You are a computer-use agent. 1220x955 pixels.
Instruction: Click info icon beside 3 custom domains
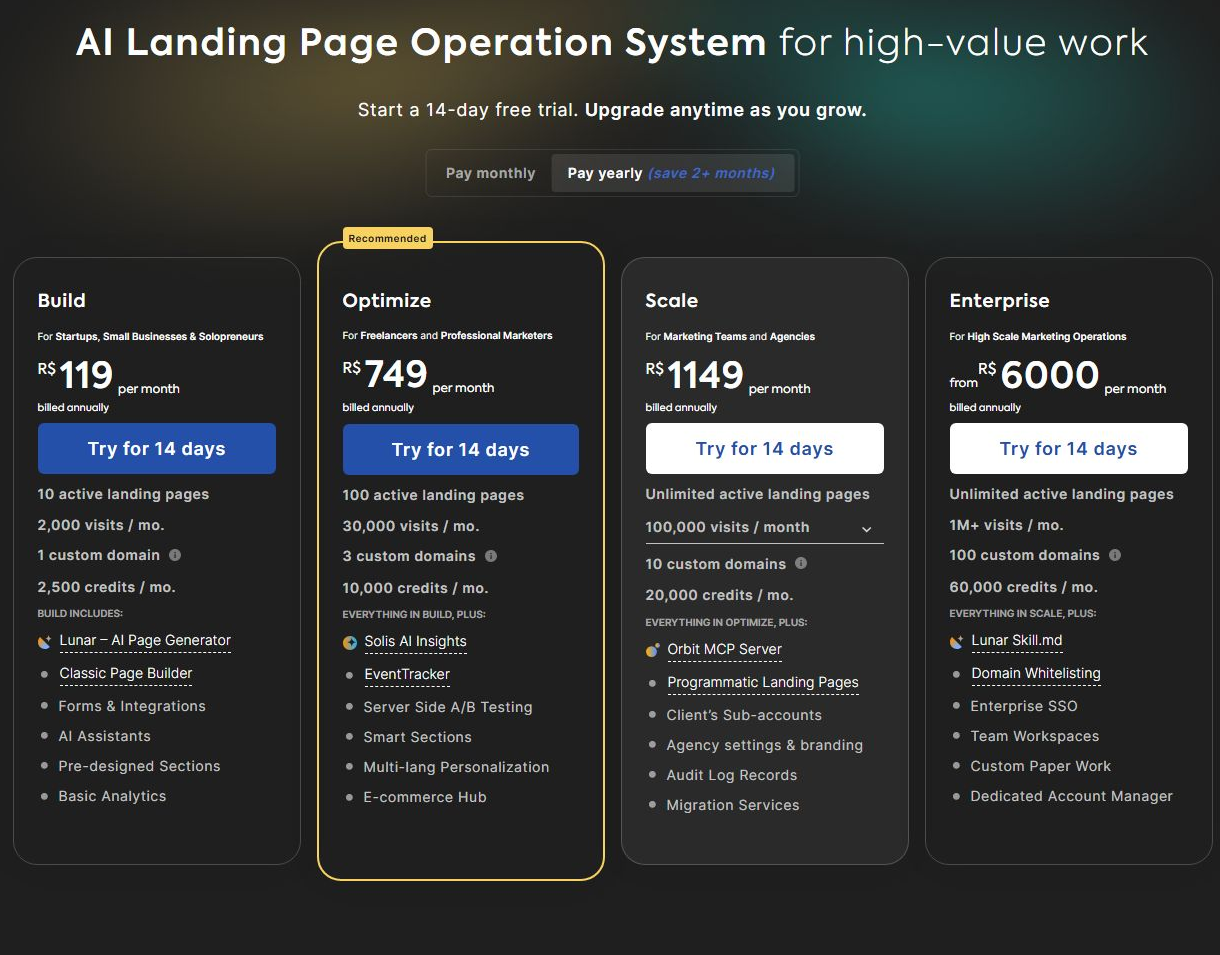491,556
